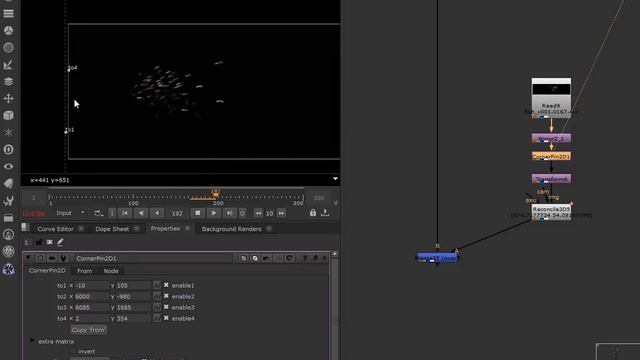Open the Other nodes folder icon
This screenshot has height=360, width=640.
tap(8, 218)
